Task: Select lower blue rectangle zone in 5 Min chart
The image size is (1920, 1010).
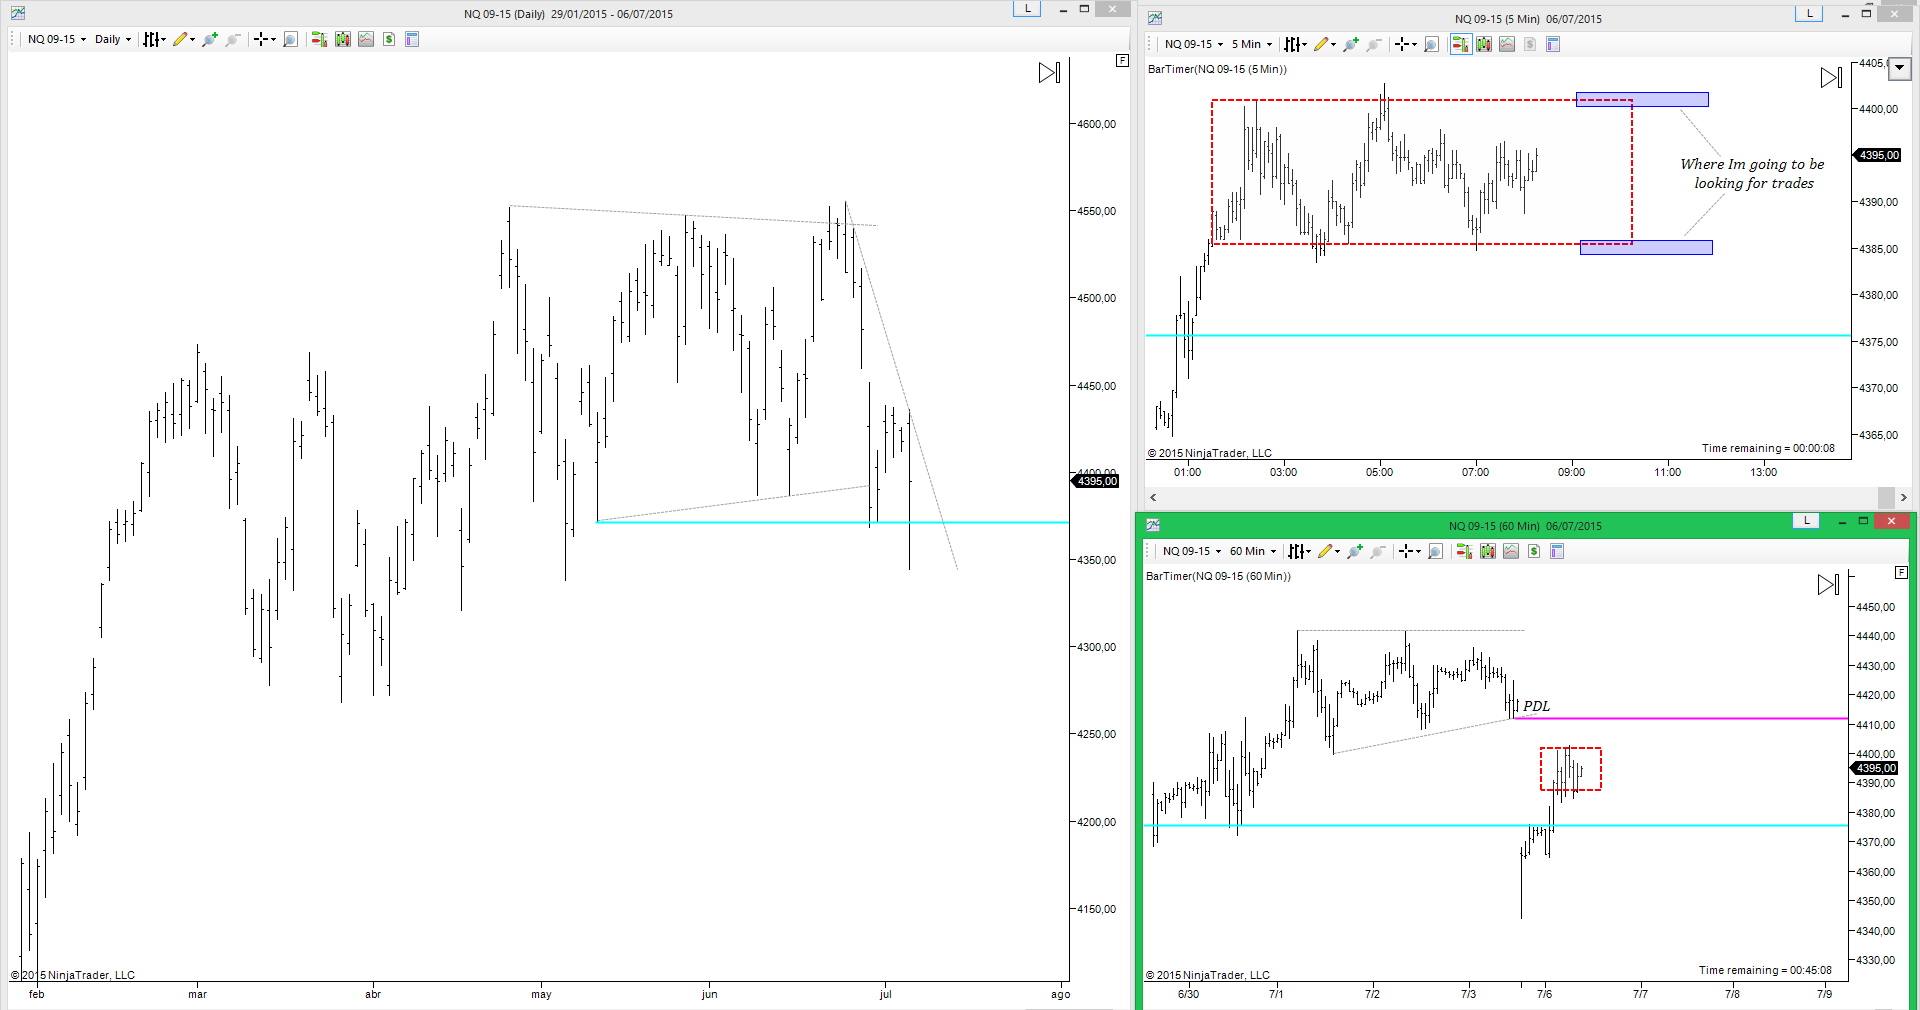Action: [x=1646, y=247]
